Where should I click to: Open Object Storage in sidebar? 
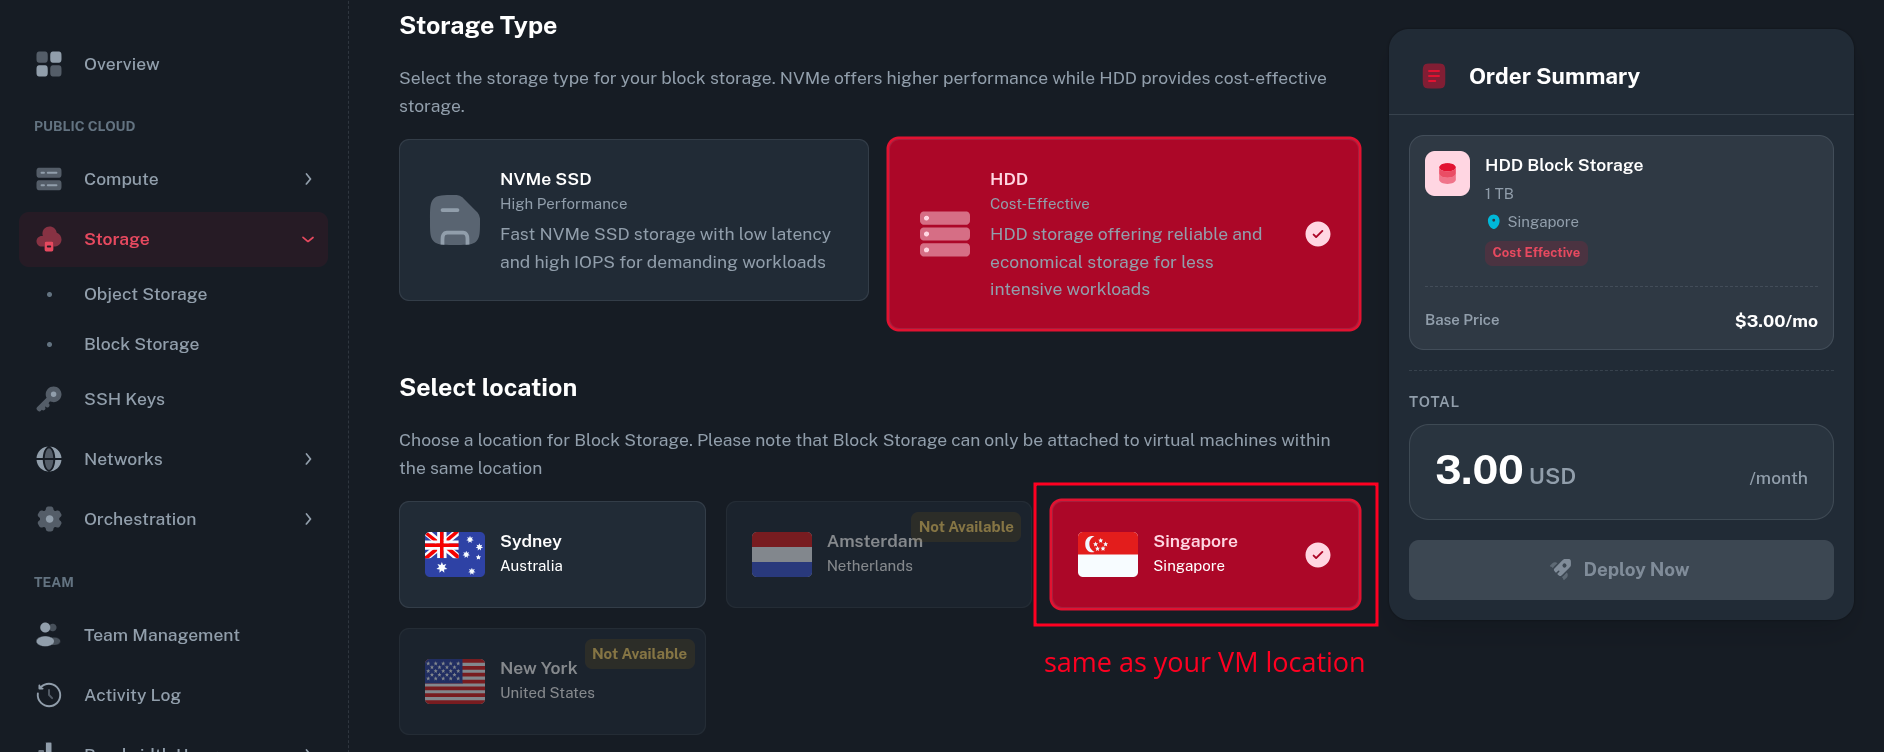[145, 294]
